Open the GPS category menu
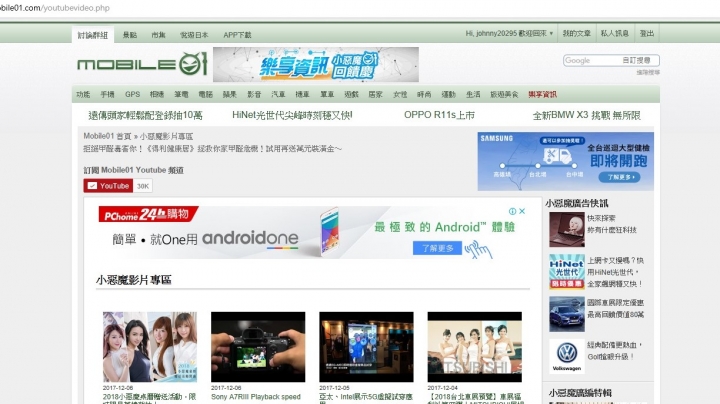This screenshot has width=720, height=404. tap(132, 94)
